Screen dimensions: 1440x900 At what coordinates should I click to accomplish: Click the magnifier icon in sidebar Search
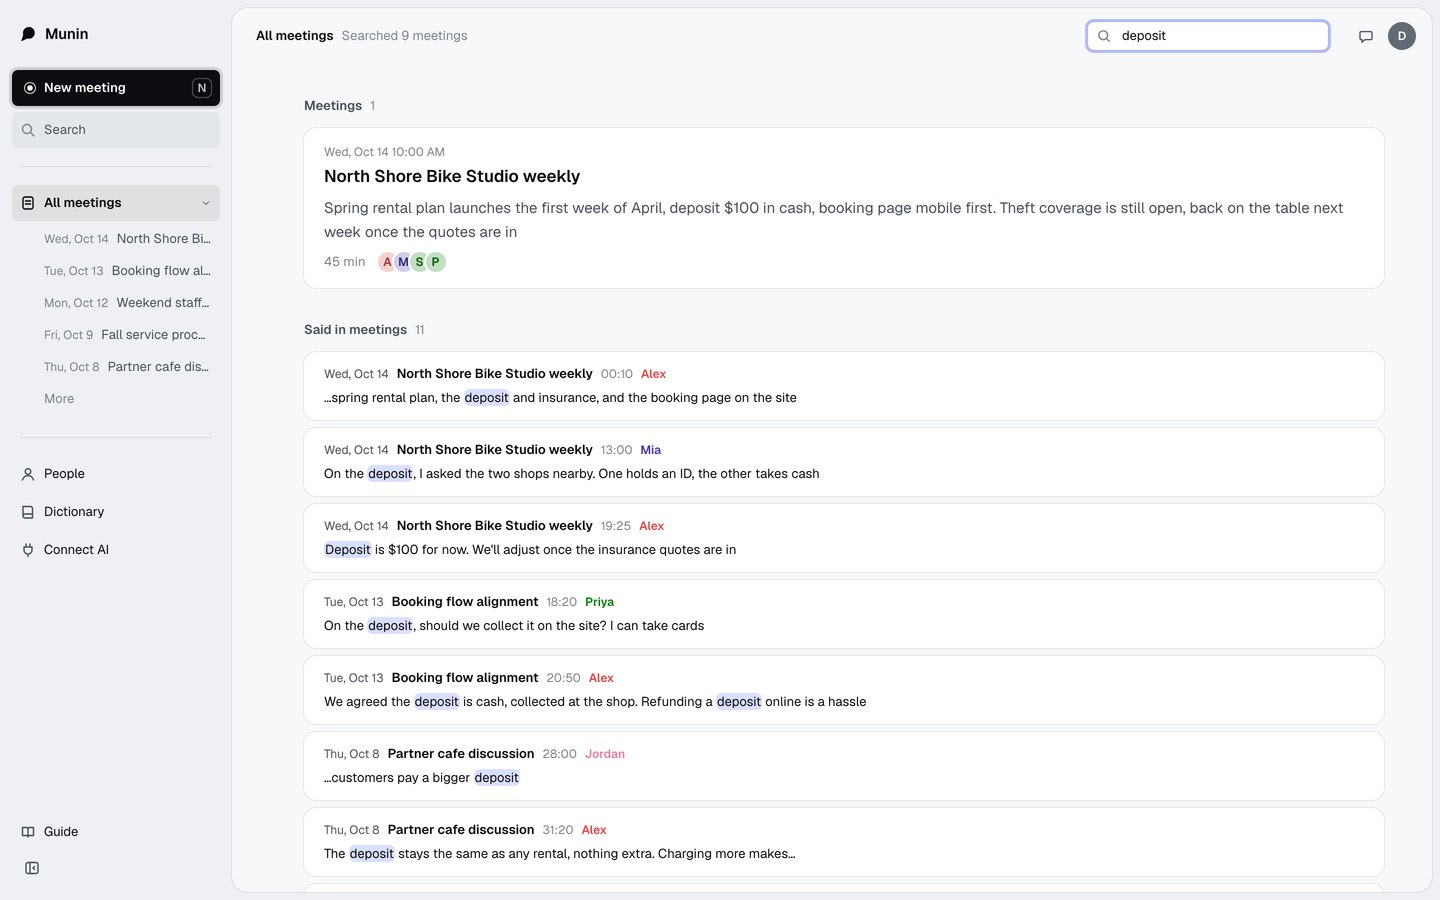(28, 130)
